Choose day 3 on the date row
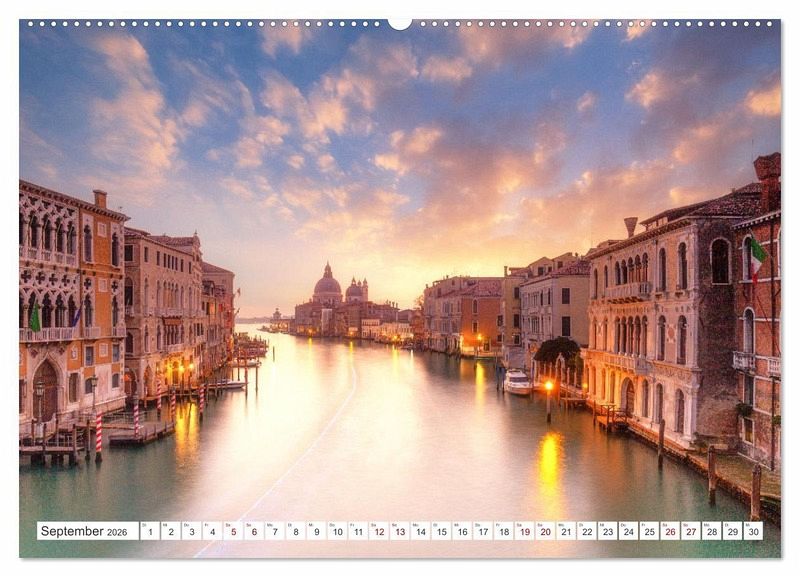 point(192,531)
